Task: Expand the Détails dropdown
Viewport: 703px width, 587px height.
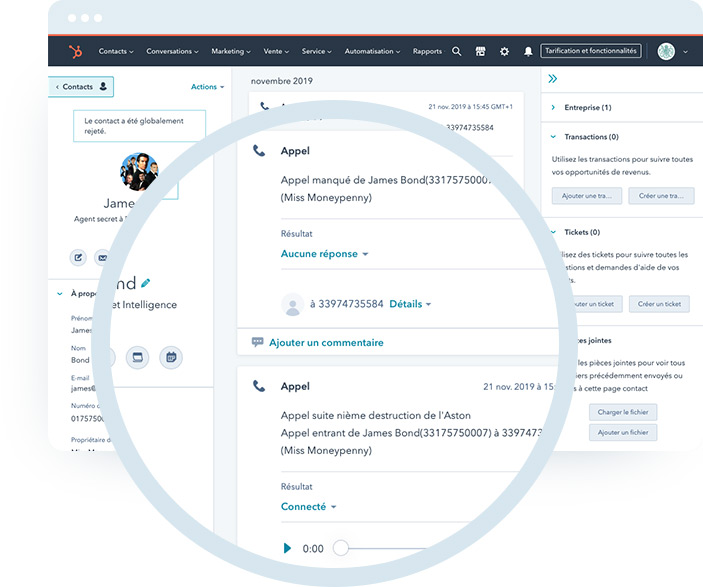Action: [410, 304]
